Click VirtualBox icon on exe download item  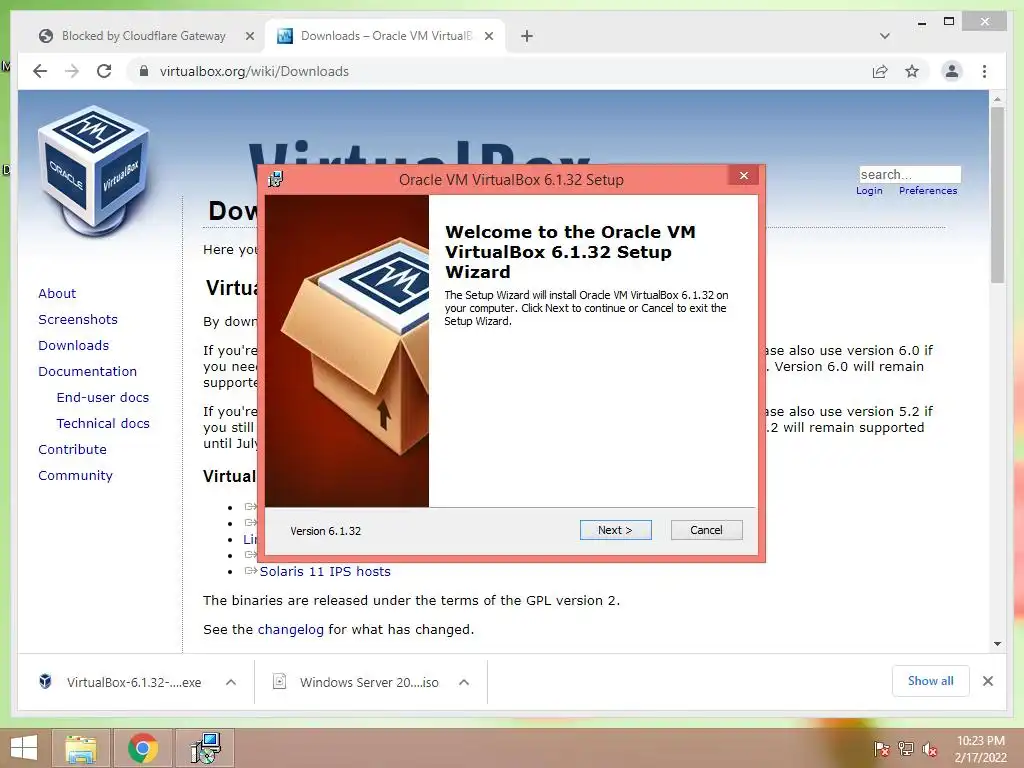pyautogui.click(x=45, y=682)
